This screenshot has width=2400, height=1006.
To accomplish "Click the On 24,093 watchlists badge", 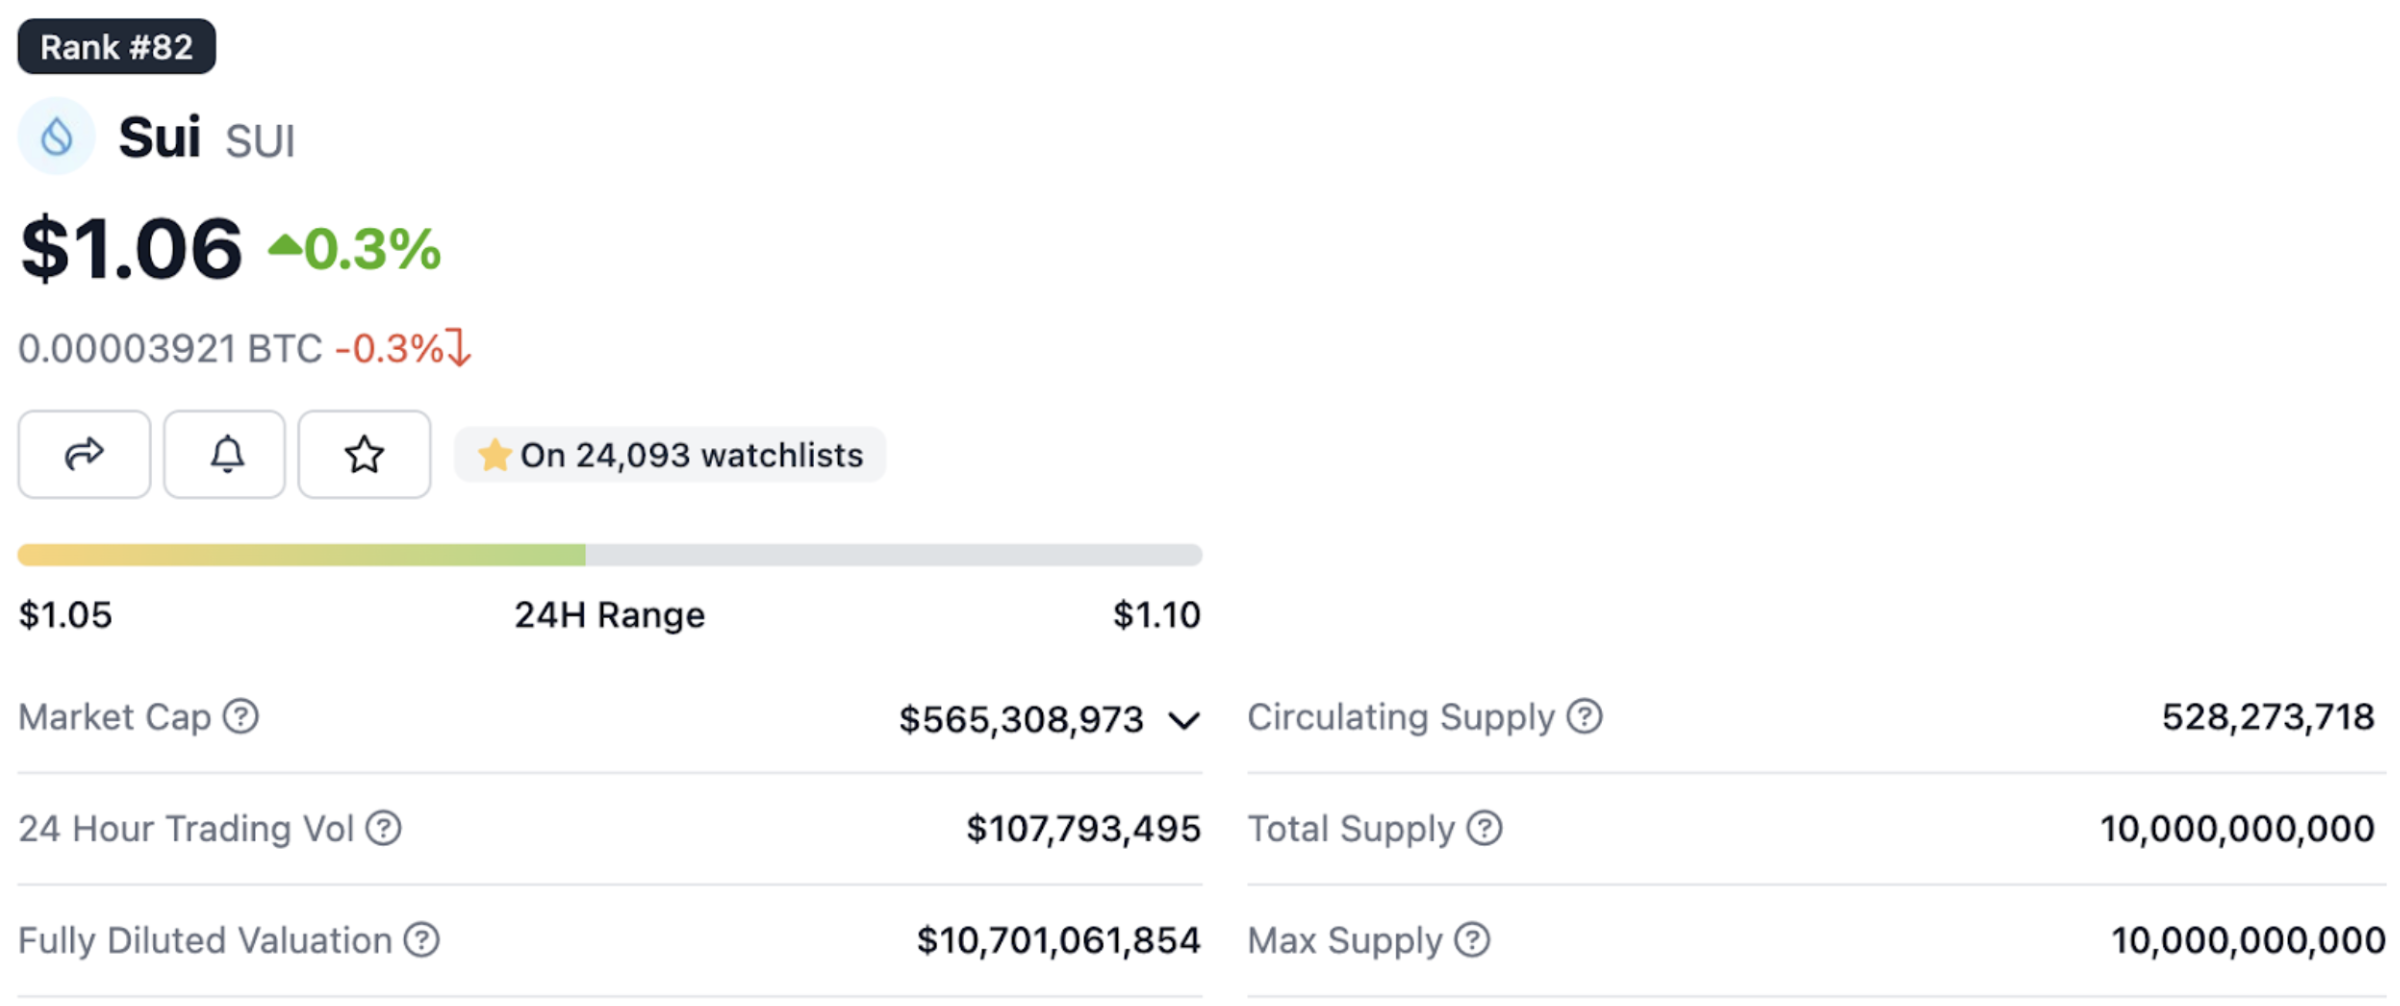I will coord(670,455).
